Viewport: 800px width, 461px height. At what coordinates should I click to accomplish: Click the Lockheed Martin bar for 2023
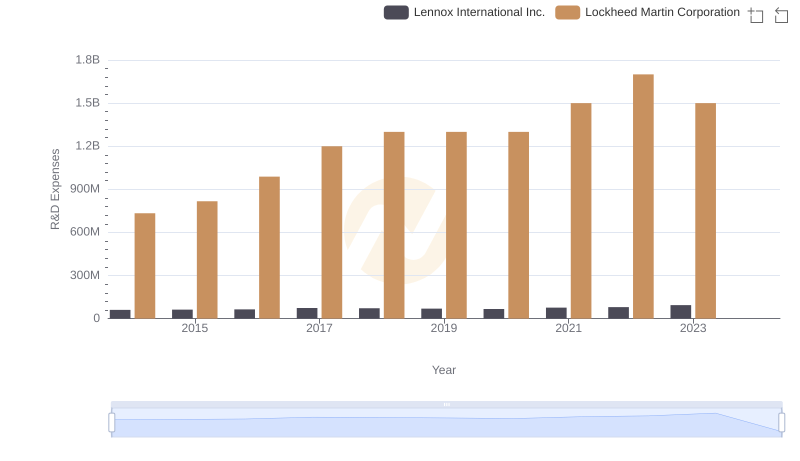[705, 211]
